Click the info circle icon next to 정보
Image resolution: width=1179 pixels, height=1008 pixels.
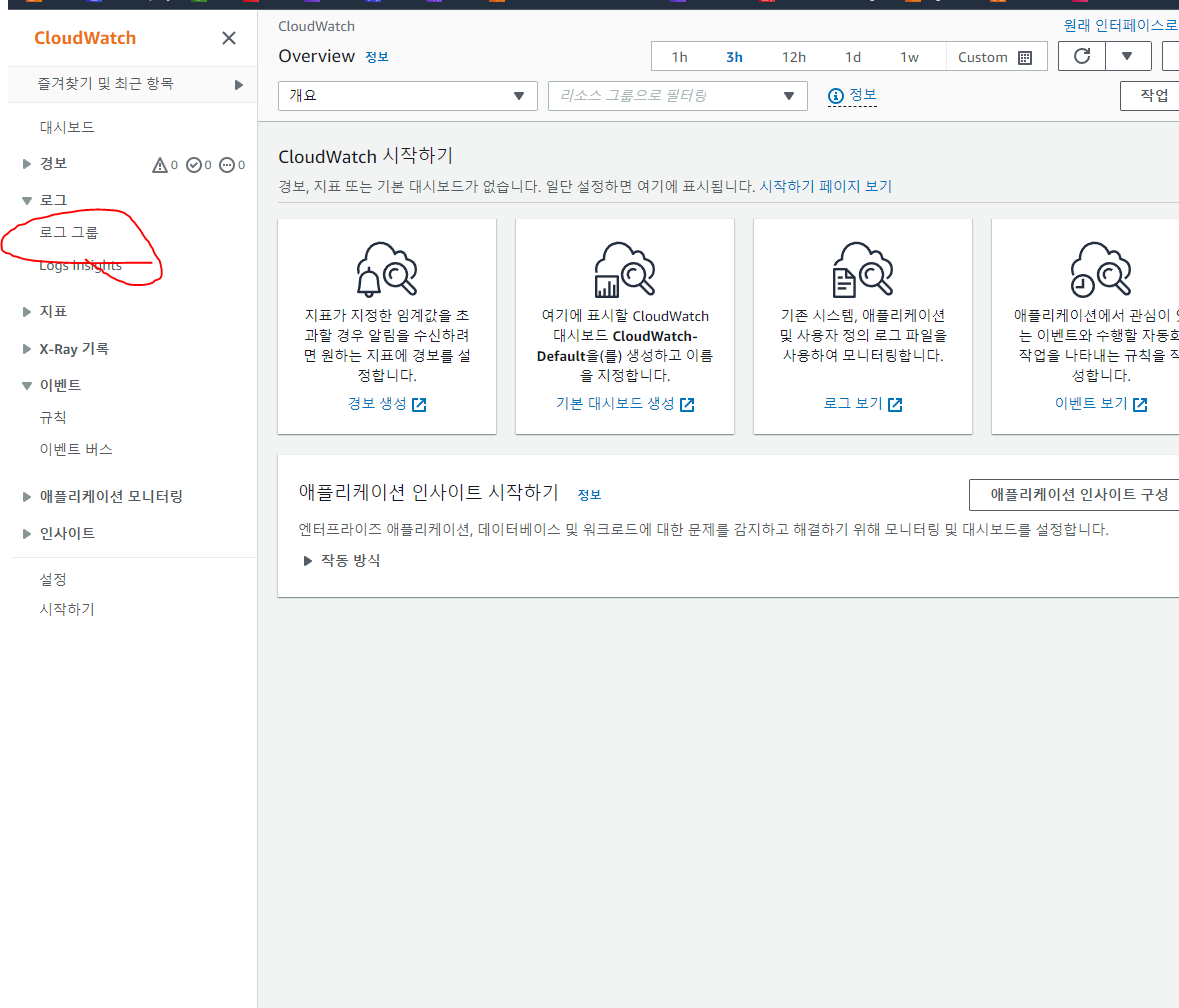click(835, 95)
